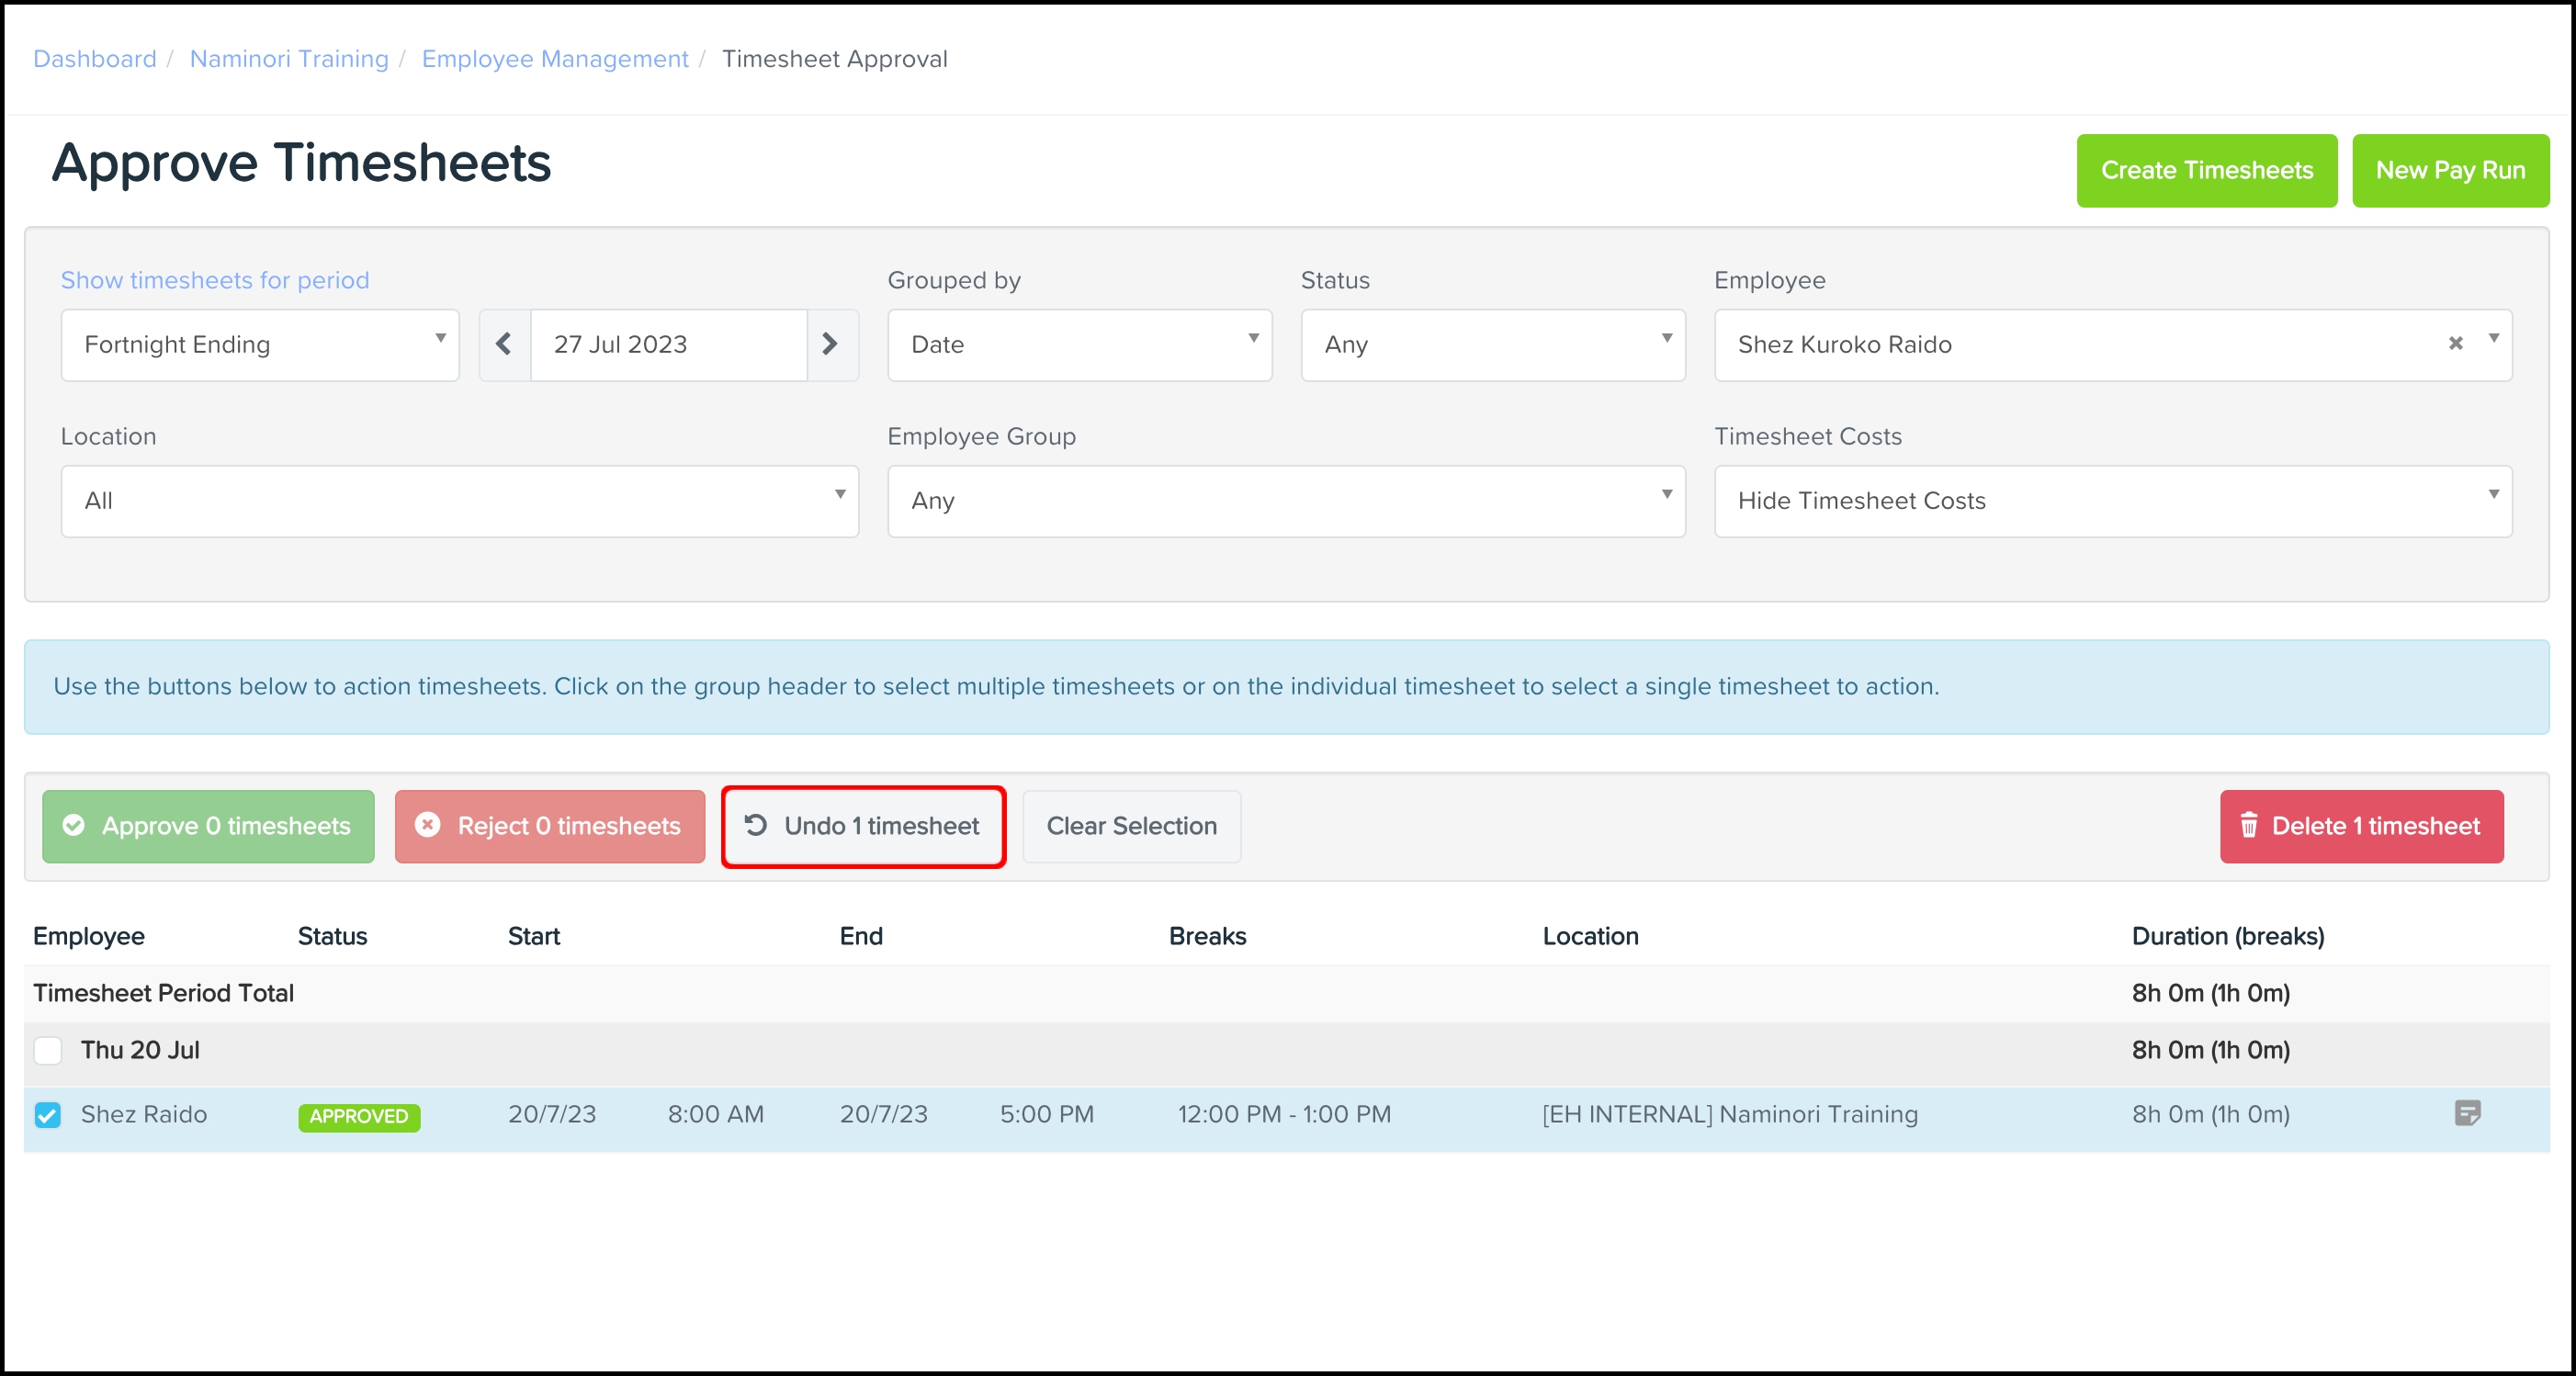Tick the Thu 20 Jul group checkbox
The width and height of the screenshot is (2576, 1376).
(48, 1050)
